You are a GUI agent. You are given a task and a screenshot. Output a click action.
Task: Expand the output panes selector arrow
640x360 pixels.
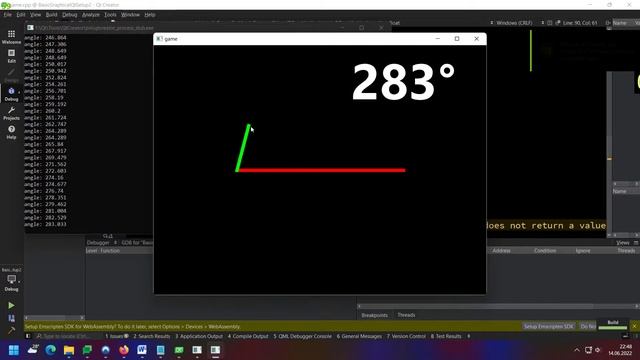[x=469, y=336]
